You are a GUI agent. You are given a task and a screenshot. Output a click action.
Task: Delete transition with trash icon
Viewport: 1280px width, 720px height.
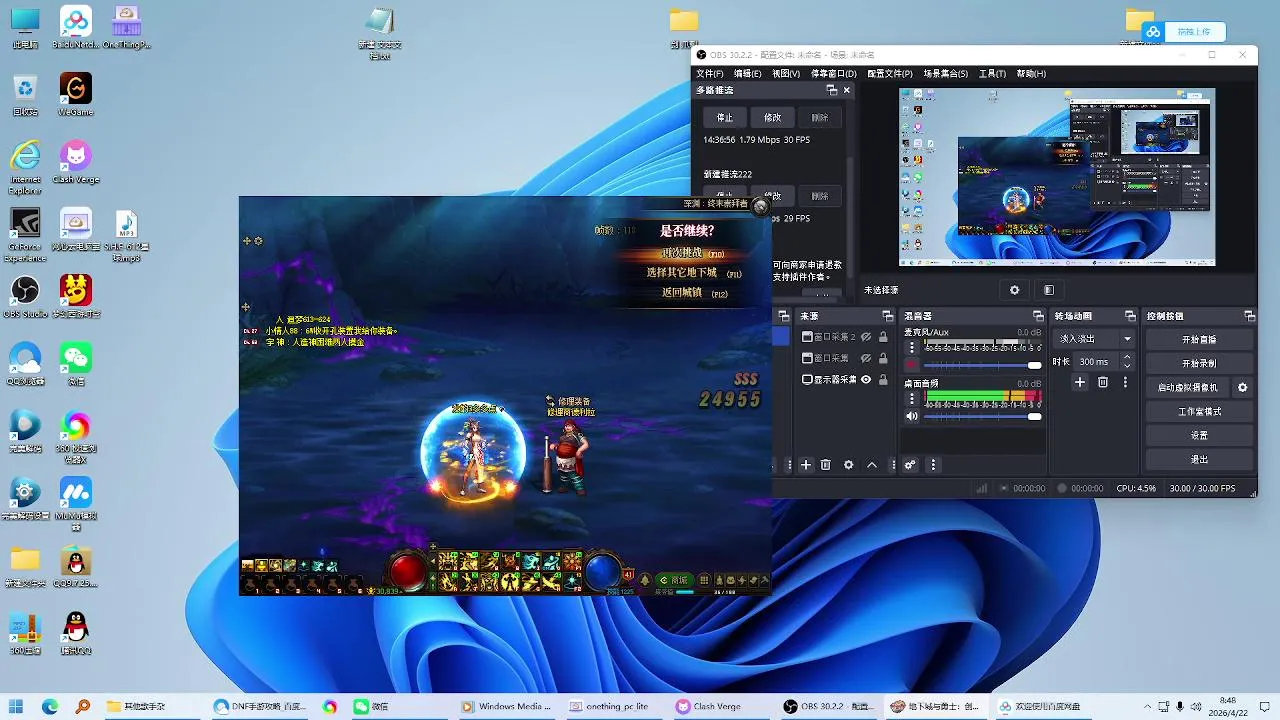[x=1103, y=382]
